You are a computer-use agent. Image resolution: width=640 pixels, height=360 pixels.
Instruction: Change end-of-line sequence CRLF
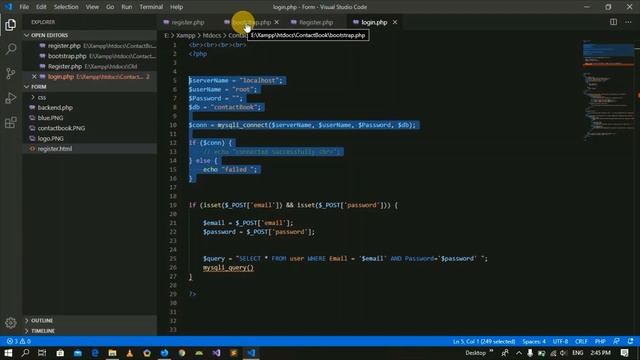[x=581, y=341]
